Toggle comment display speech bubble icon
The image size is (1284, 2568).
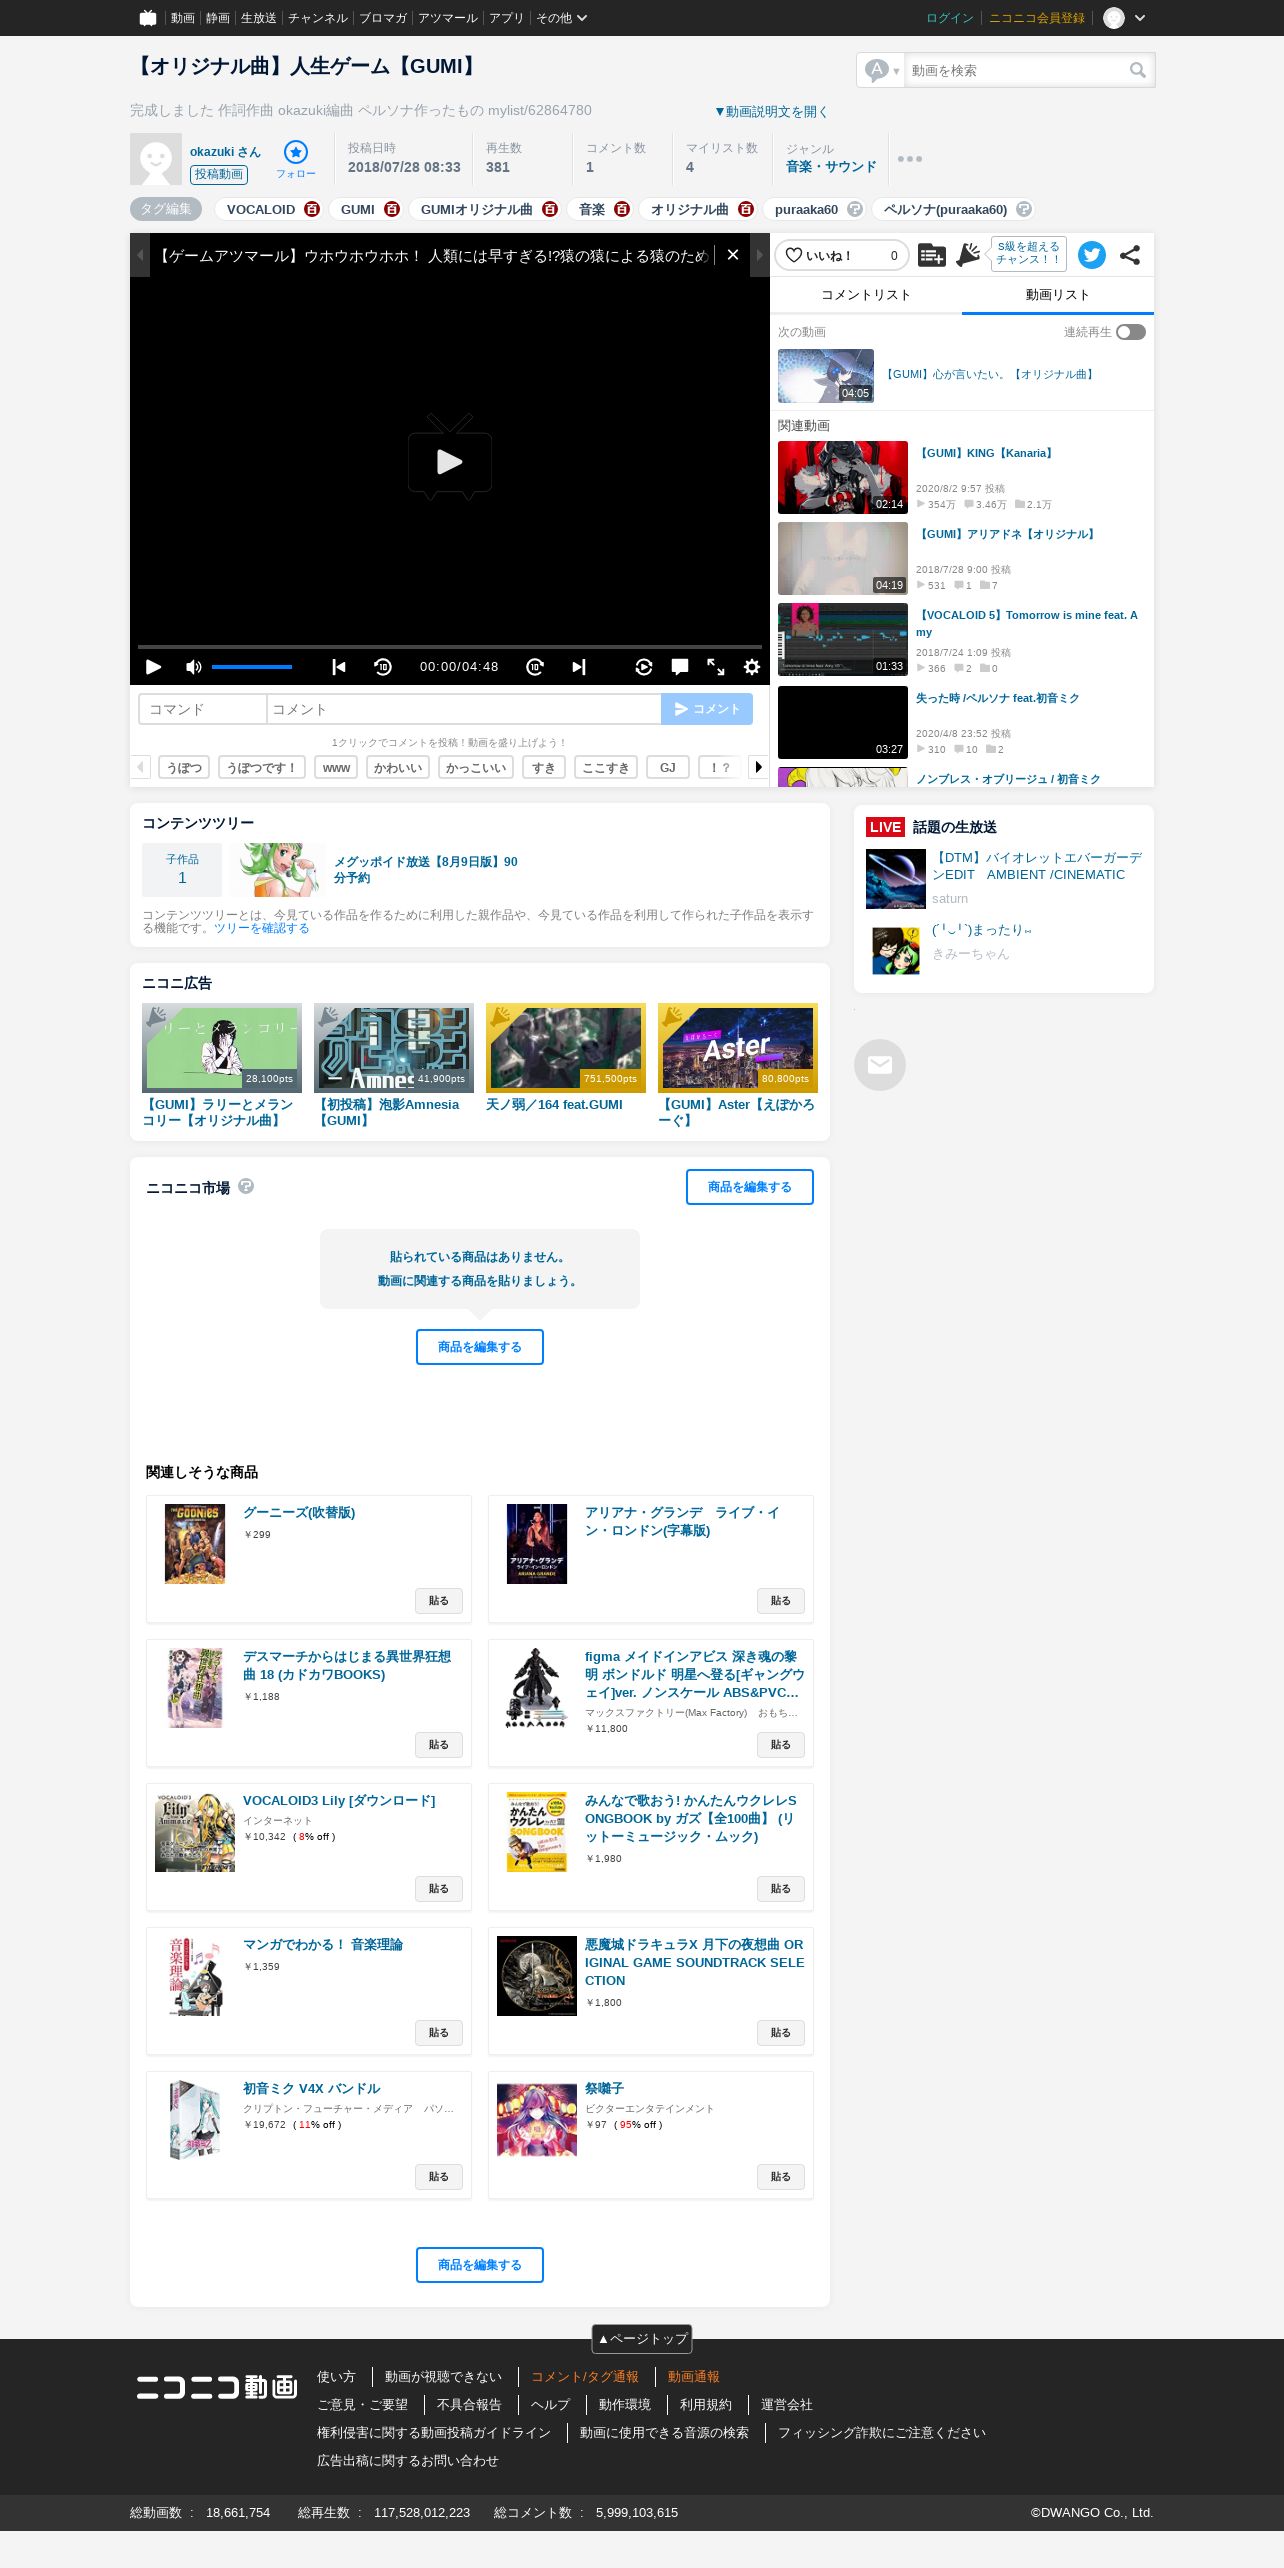(x=680, y=667)
